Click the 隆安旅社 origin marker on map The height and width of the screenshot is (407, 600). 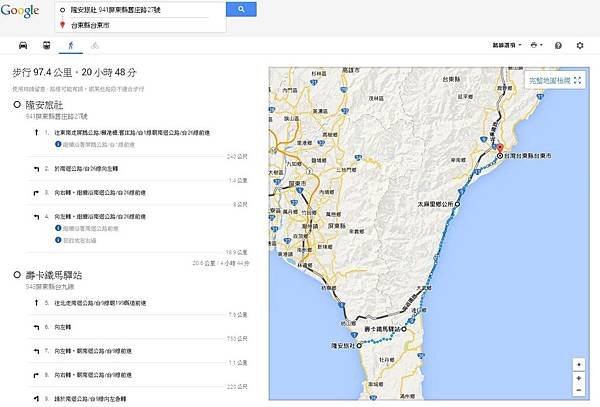pos(359,345)
